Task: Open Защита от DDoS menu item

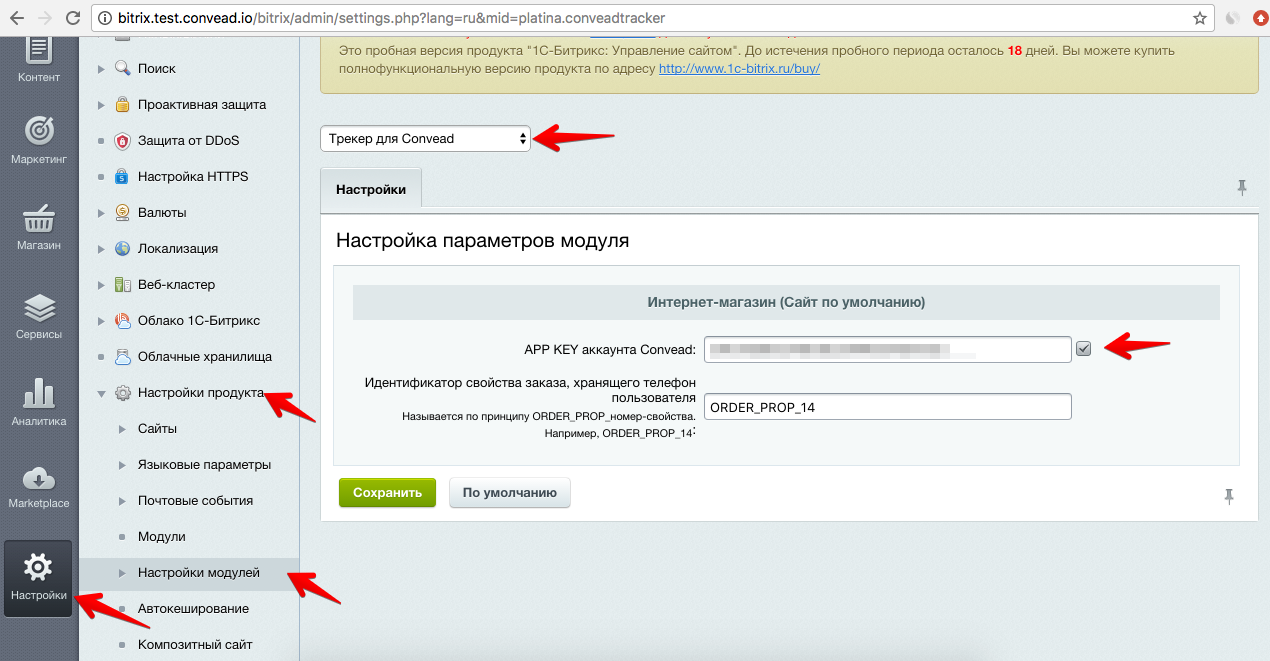Action: pos(189,141)
